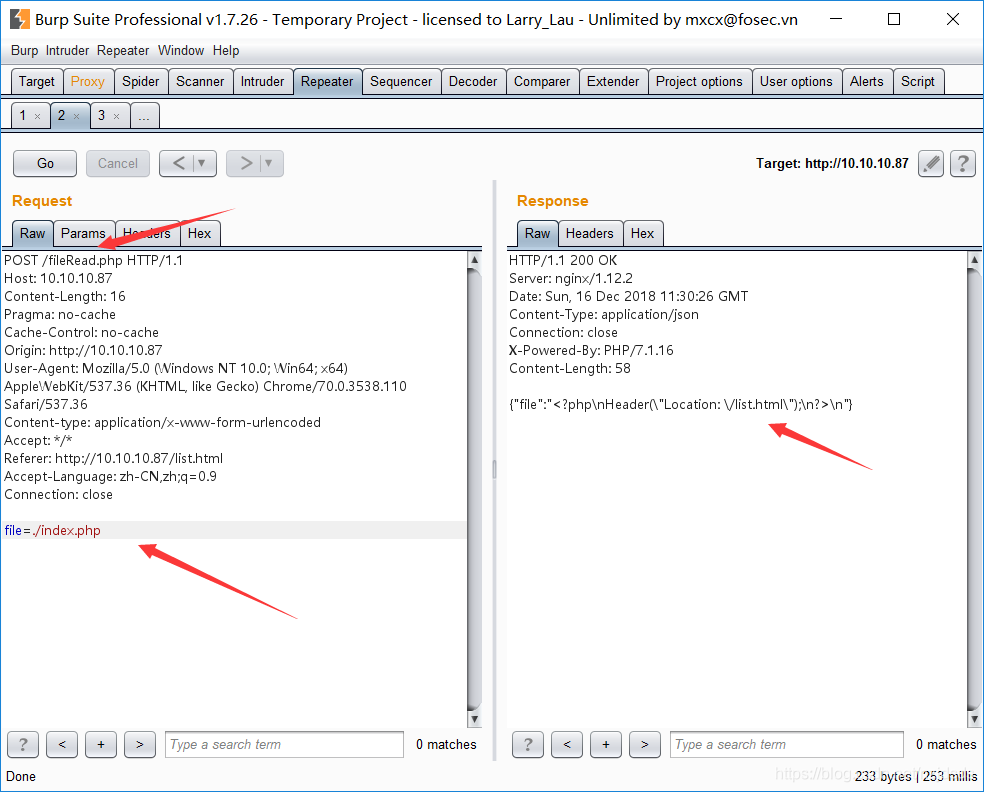Click the edit target pencil icon
984x792 pixels.
931,164
